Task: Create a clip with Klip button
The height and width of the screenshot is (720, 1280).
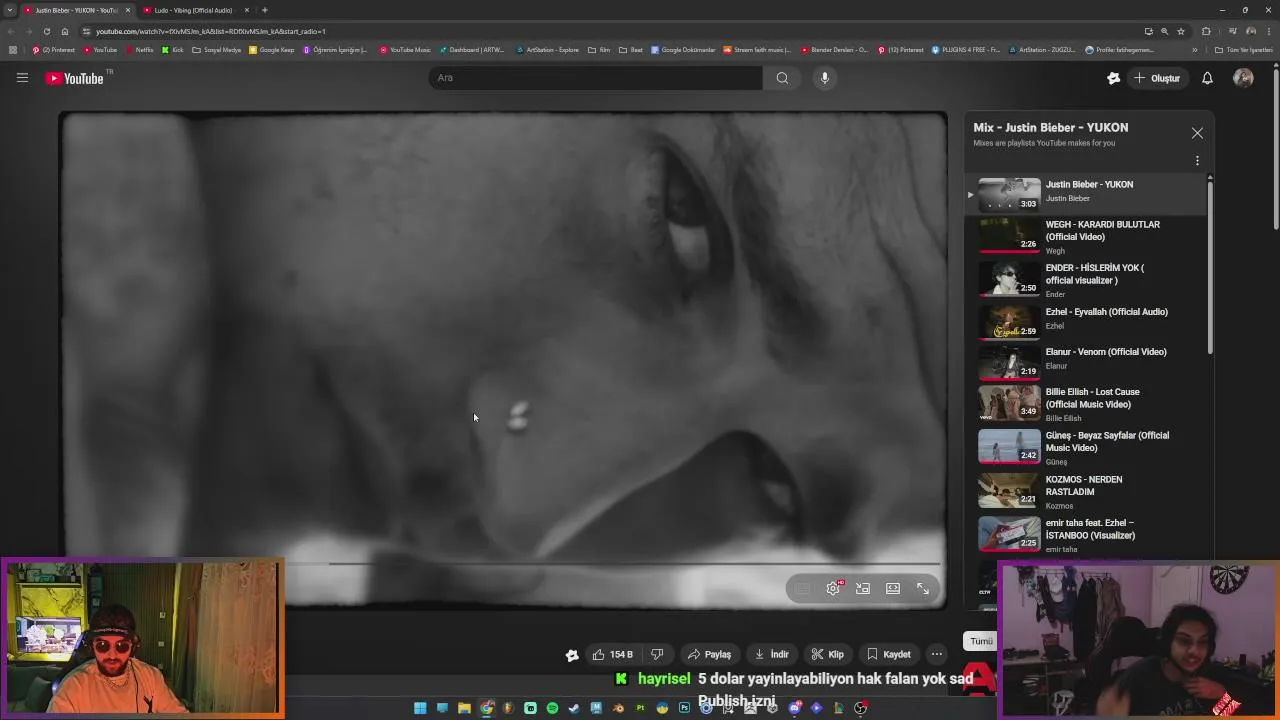Action: click(x=827, y=654)
